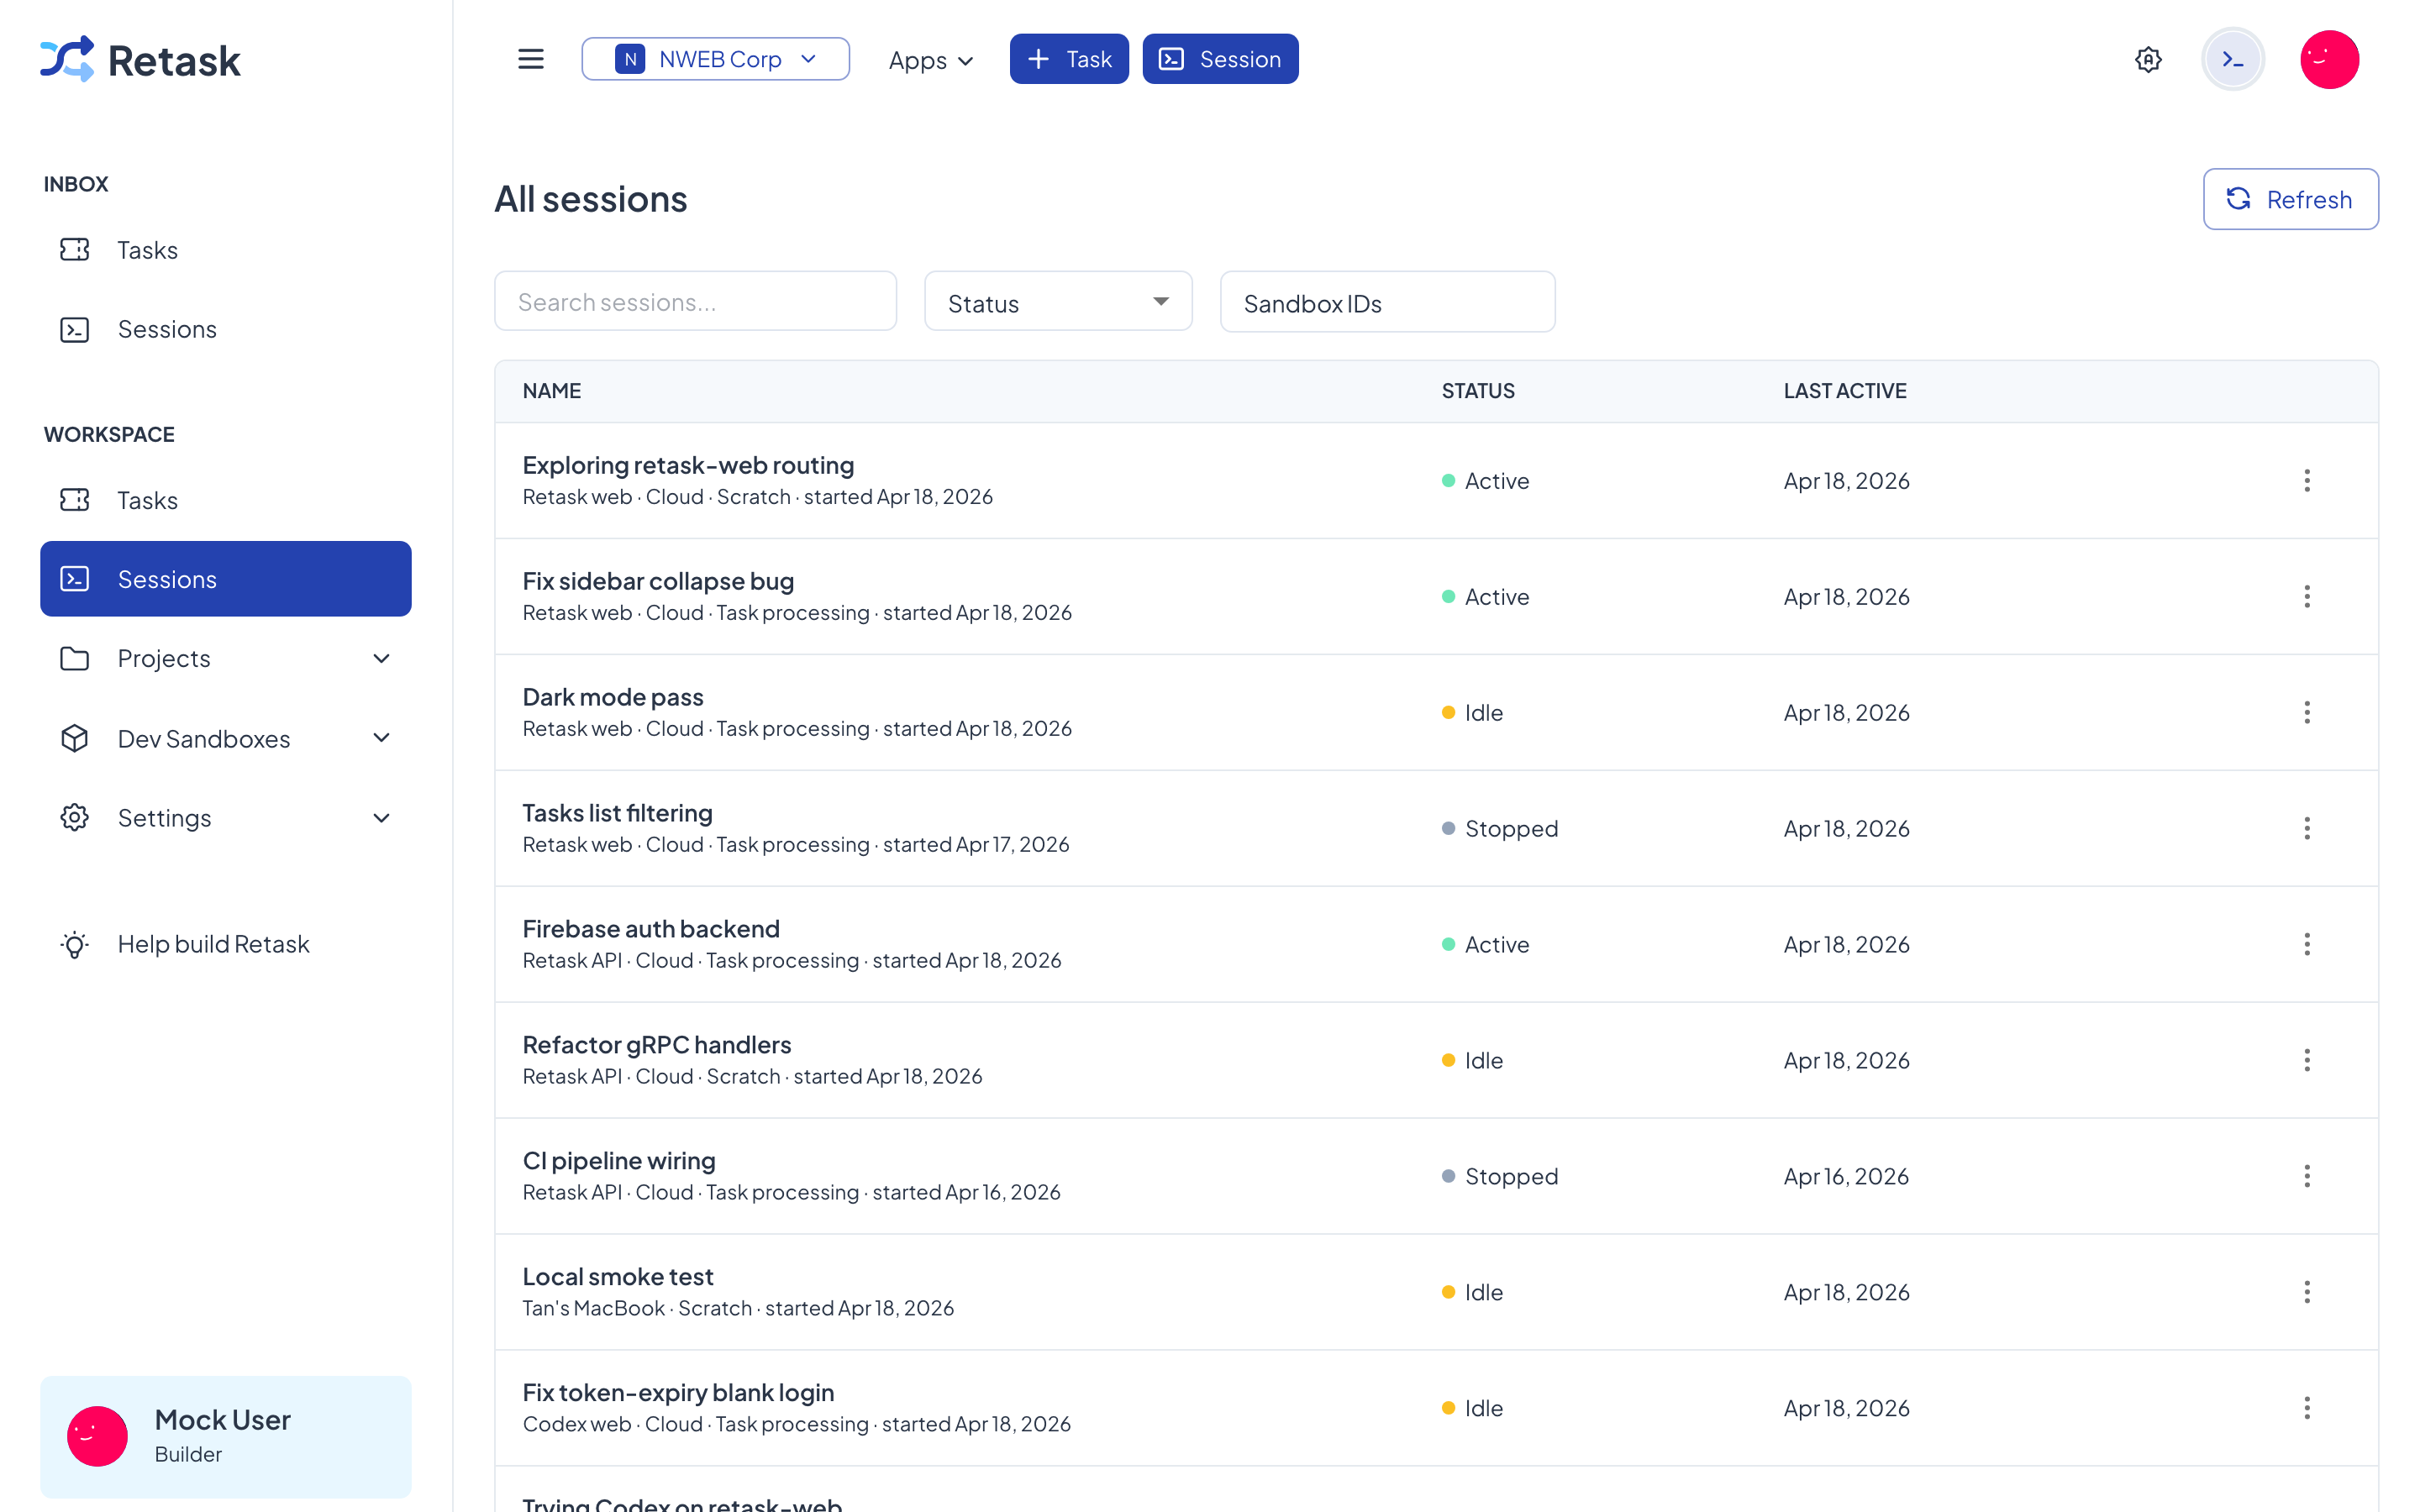Screen dimensions: 2420x1512
Task: Click the Settings gear icon in sidebar
Action: point(74,818)
